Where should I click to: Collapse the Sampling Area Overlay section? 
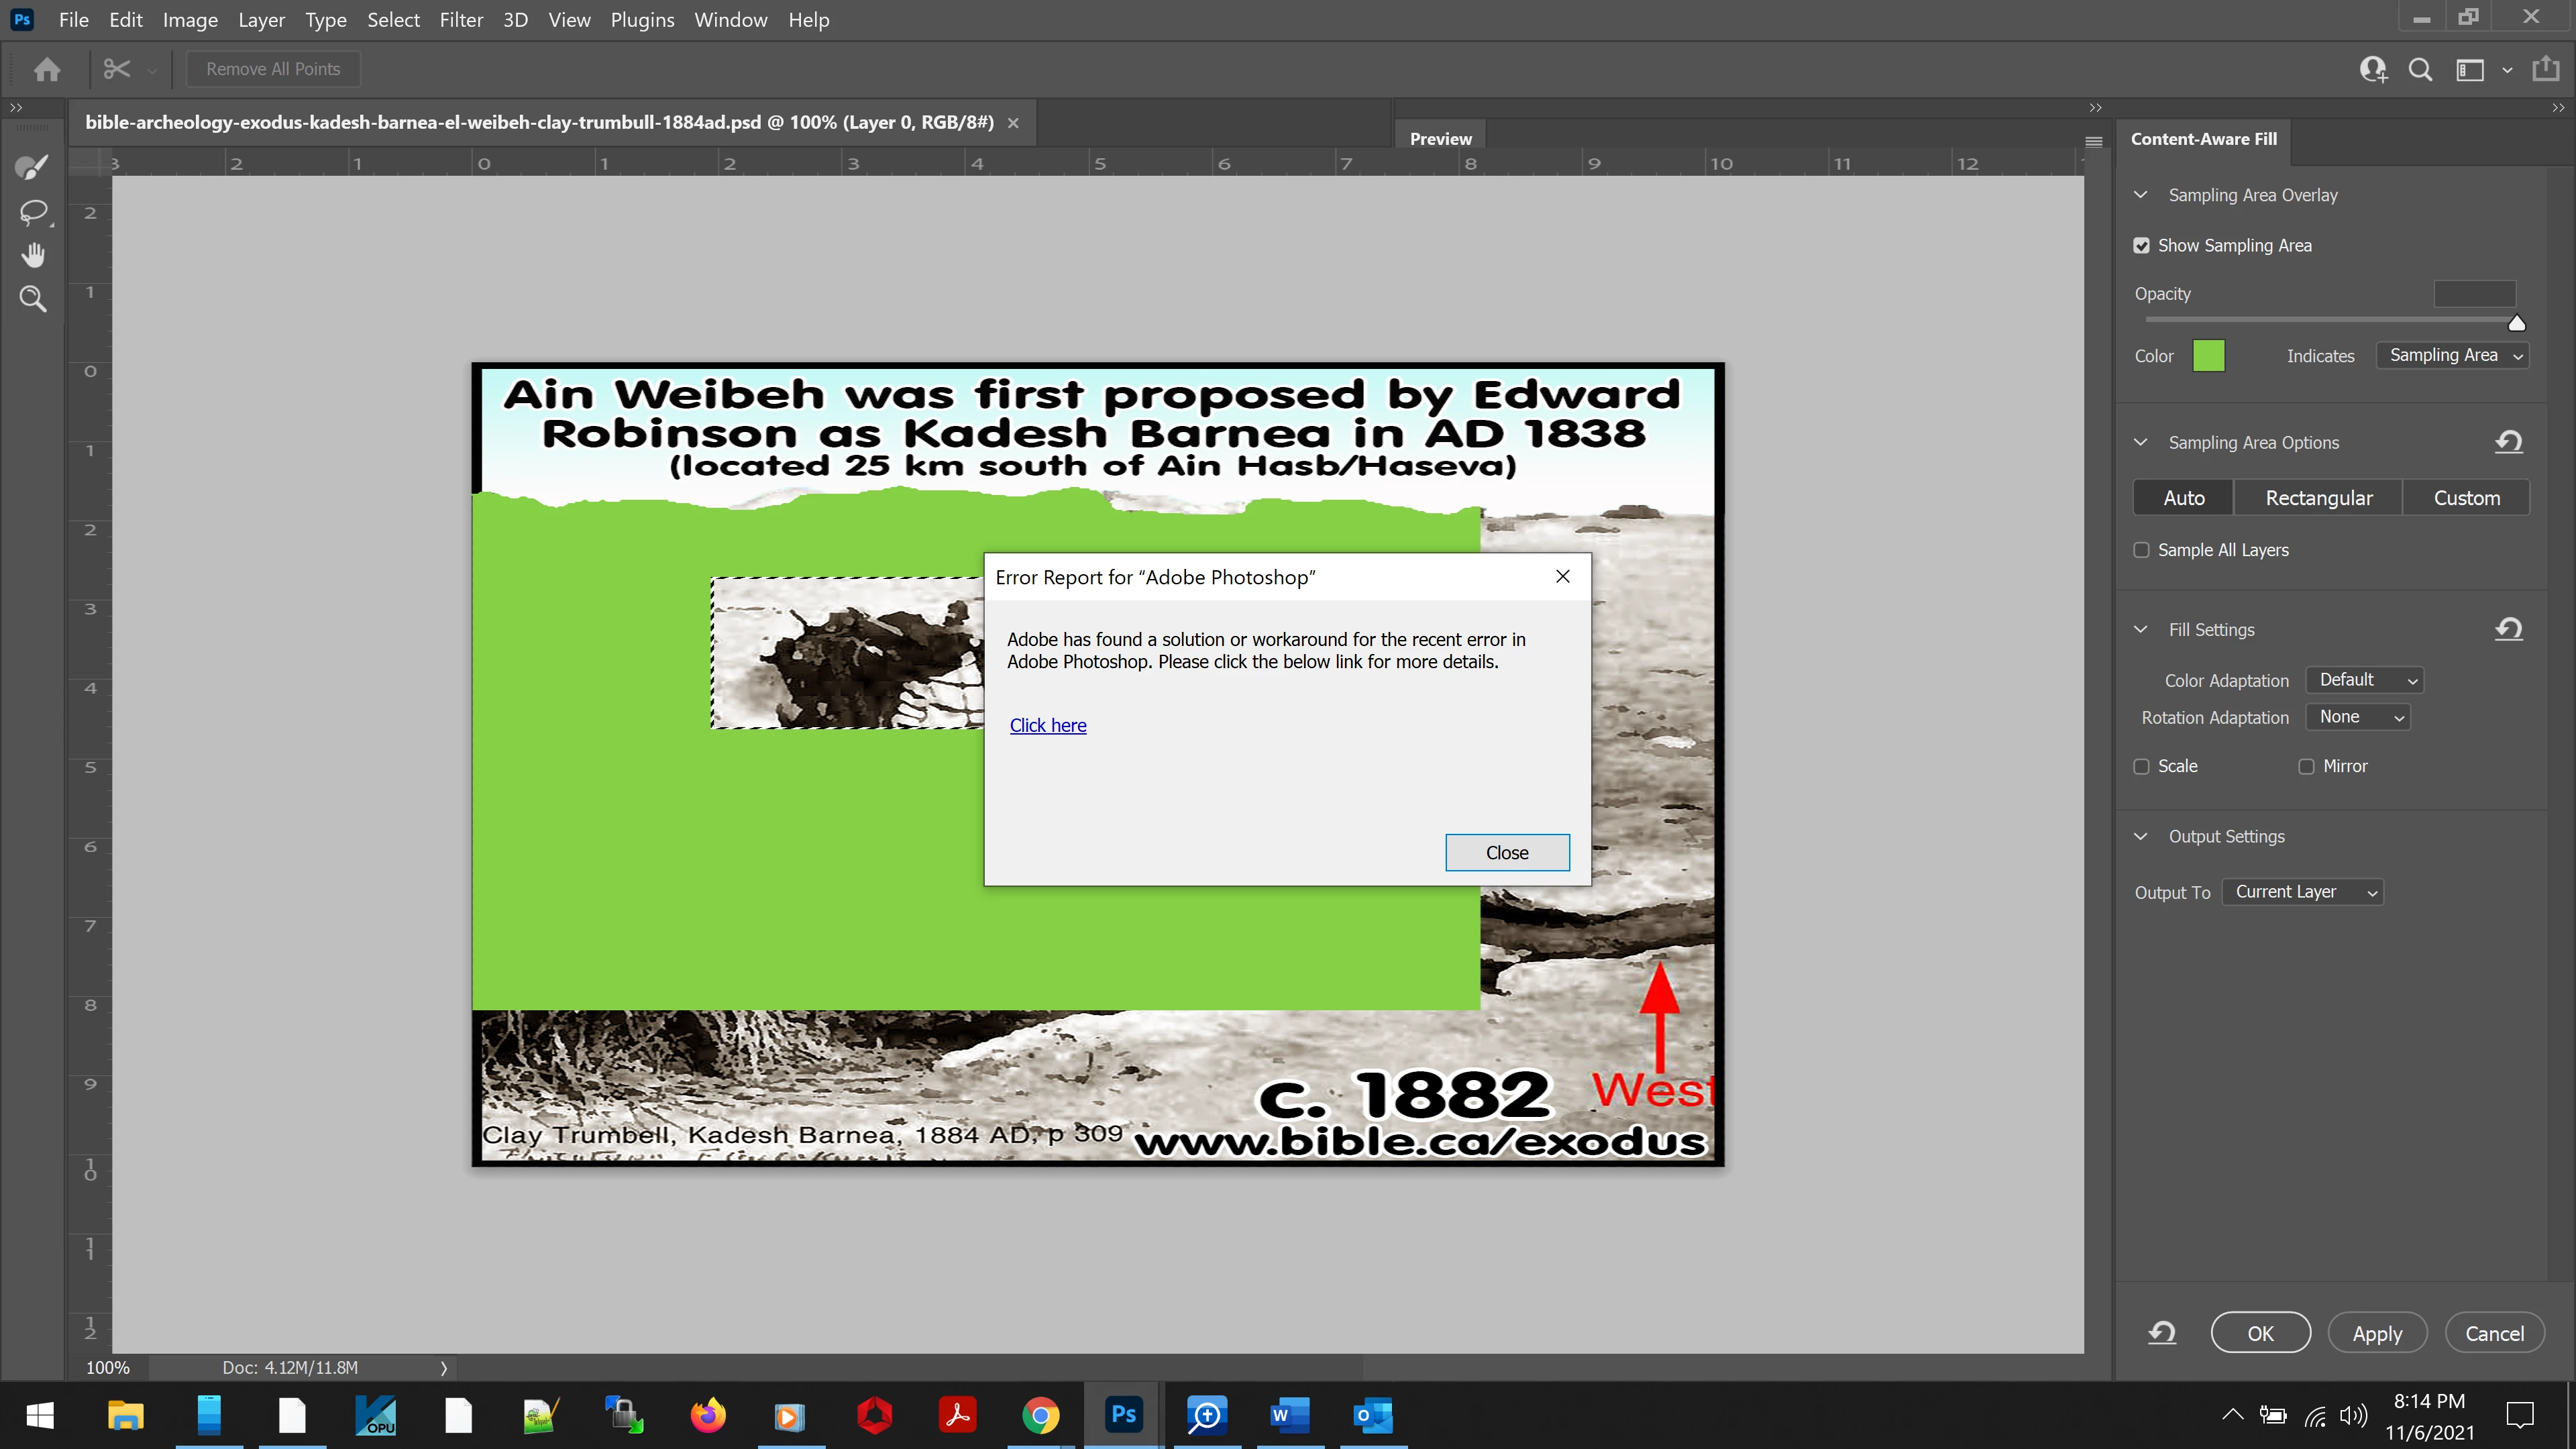pos(2140,195)
